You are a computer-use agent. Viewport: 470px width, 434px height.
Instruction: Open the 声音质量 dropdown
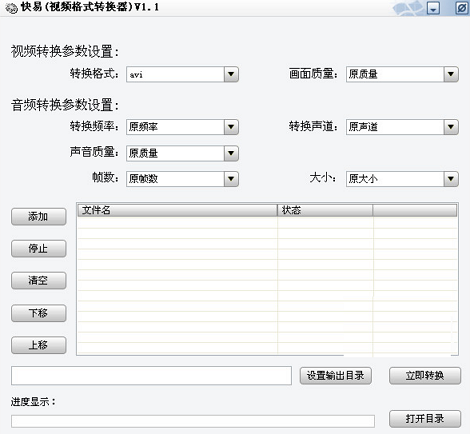click(182, 153)
